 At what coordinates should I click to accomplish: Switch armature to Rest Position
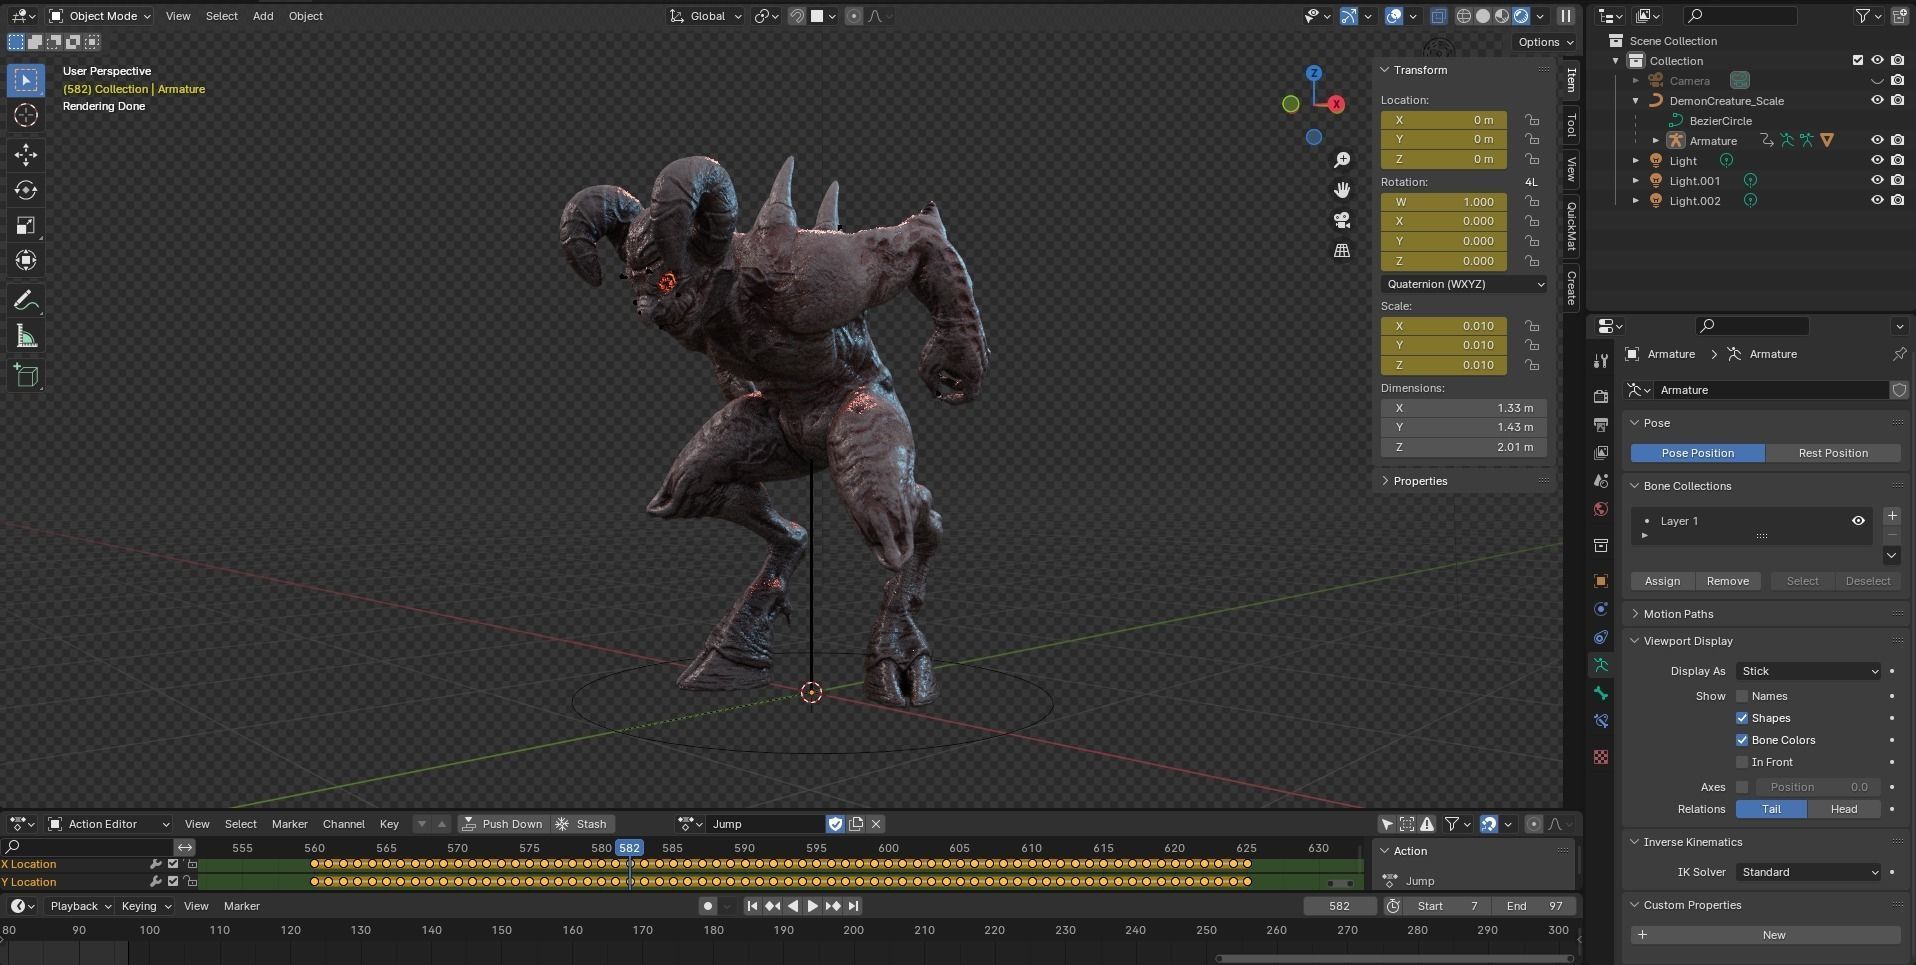click(1833, 453)
